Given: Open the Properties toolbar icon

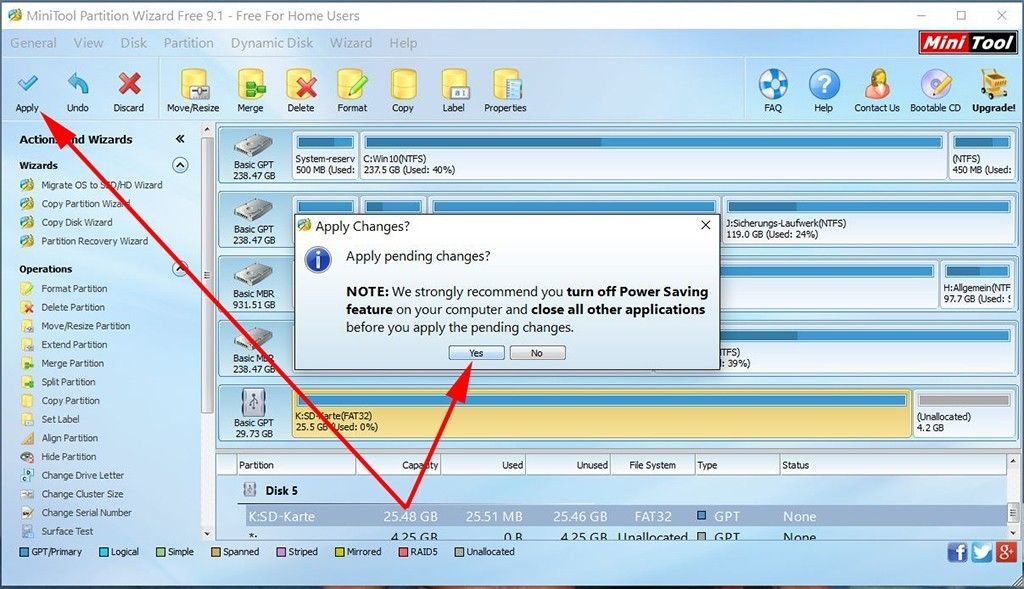Looking at the screenshot, I should 506,85.
